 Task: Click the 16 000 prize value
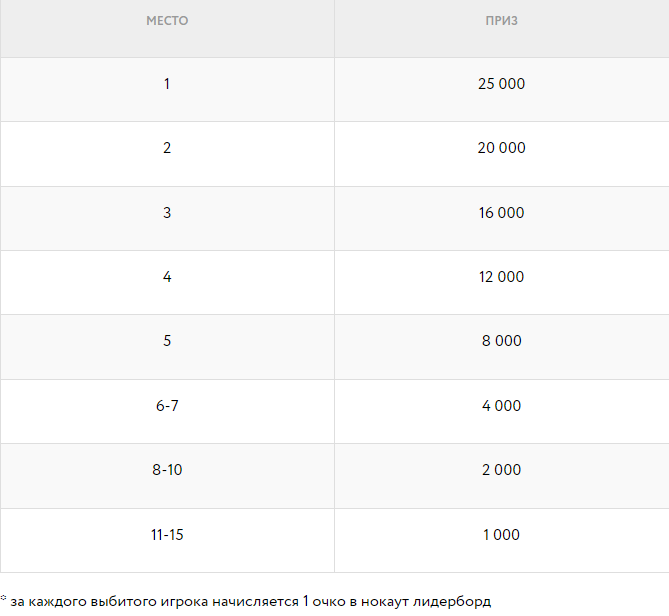tap(501, 213)
